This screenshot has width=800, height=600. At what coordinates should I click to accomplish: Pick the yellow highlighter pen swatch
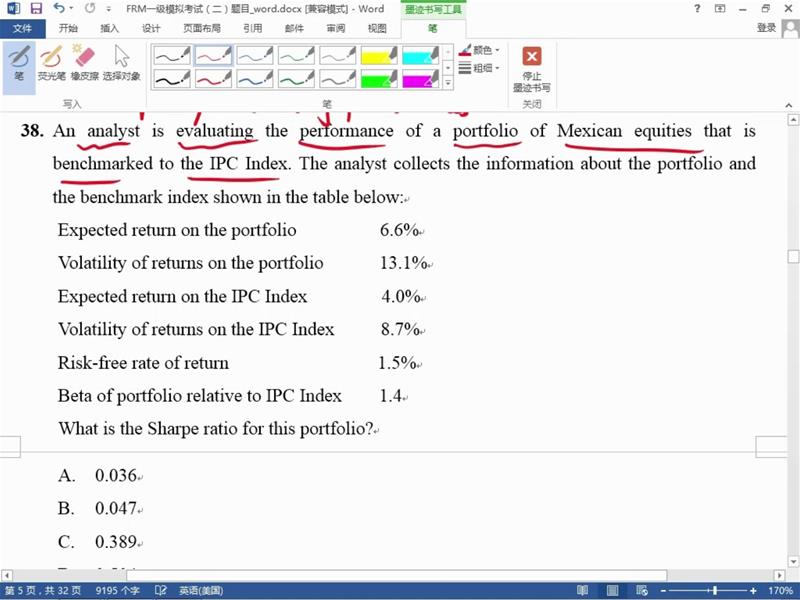click(x=380, y=55)
